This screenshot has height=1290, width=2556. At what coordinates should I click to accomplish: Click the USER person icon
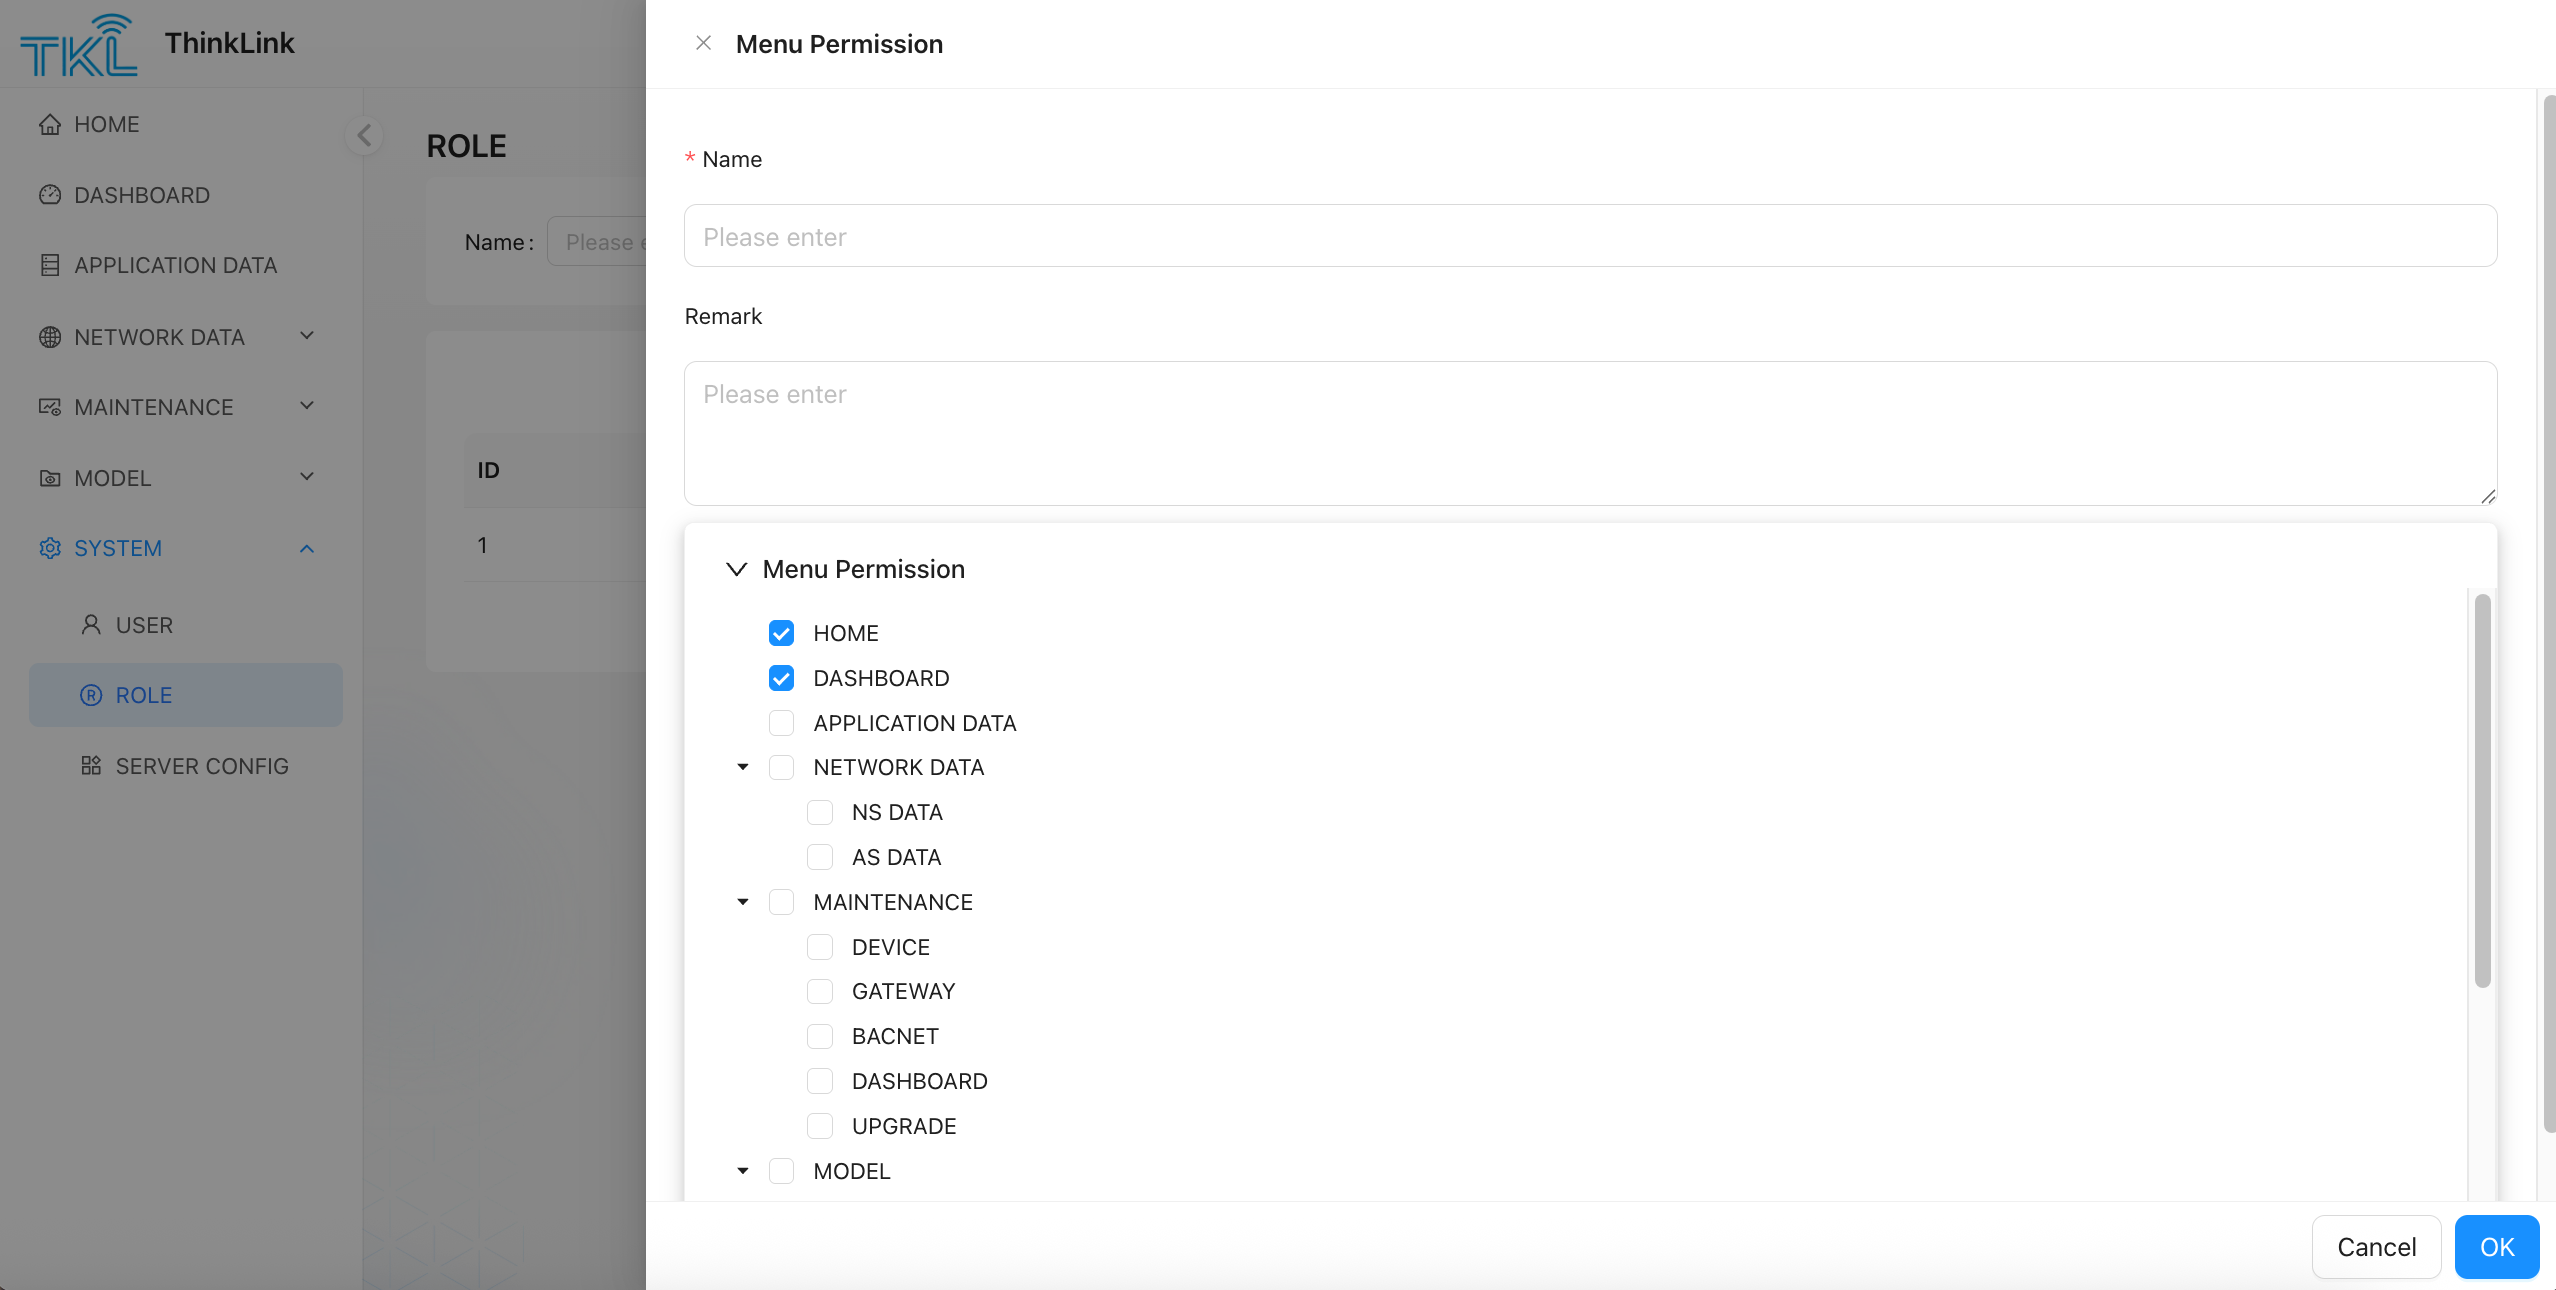coord(91,625)
